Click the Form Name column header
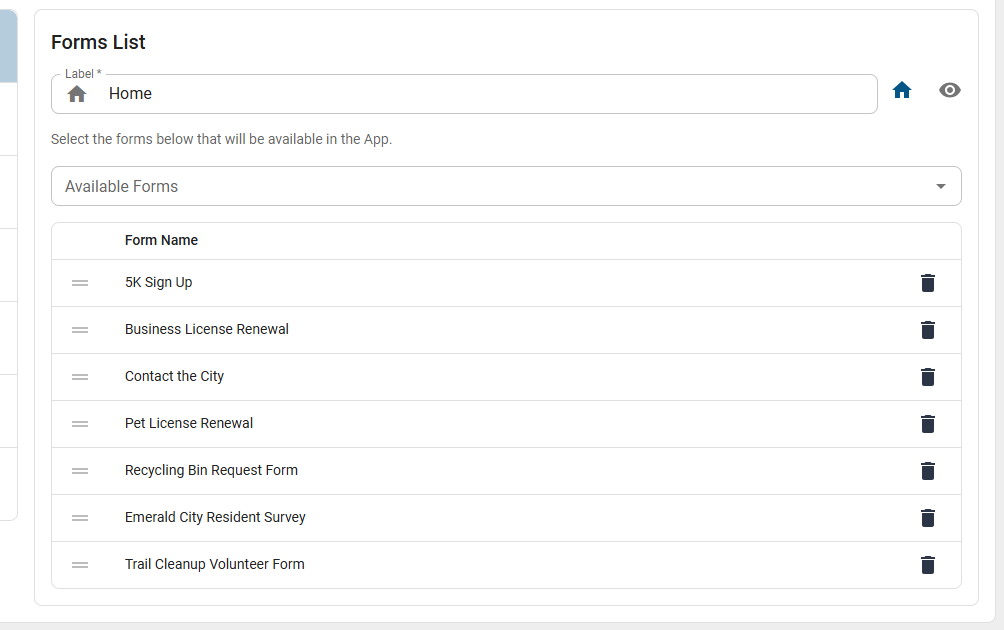 [161, 240]
